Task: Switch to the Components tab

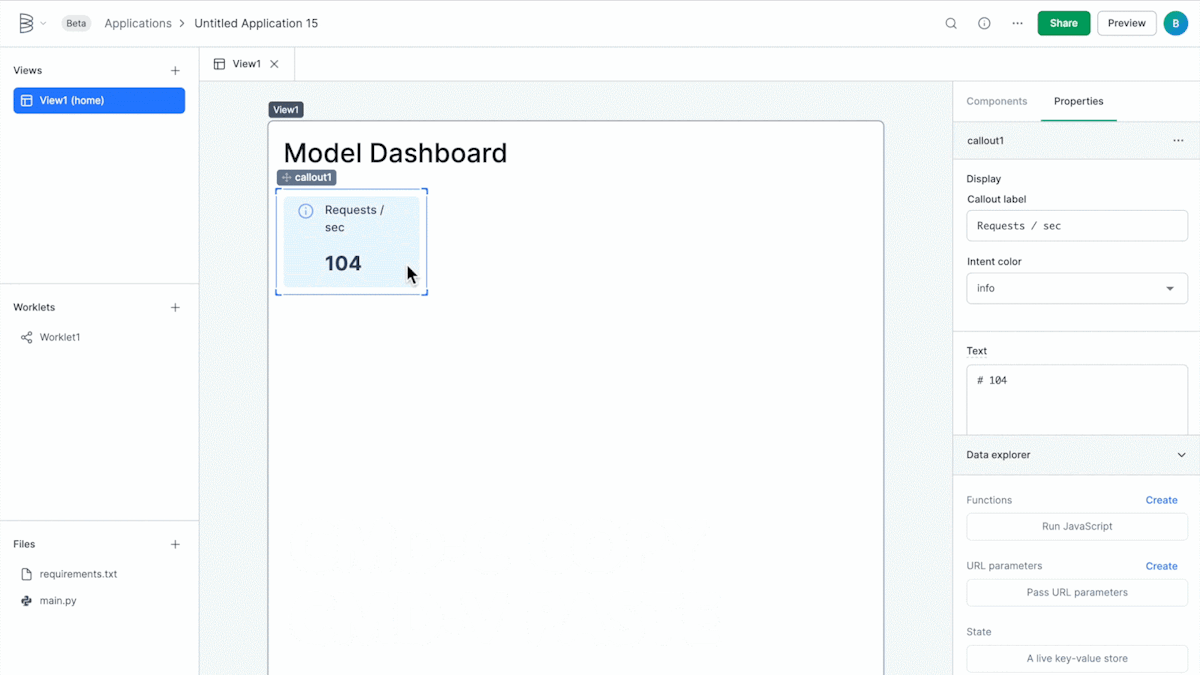Action: 997,101
